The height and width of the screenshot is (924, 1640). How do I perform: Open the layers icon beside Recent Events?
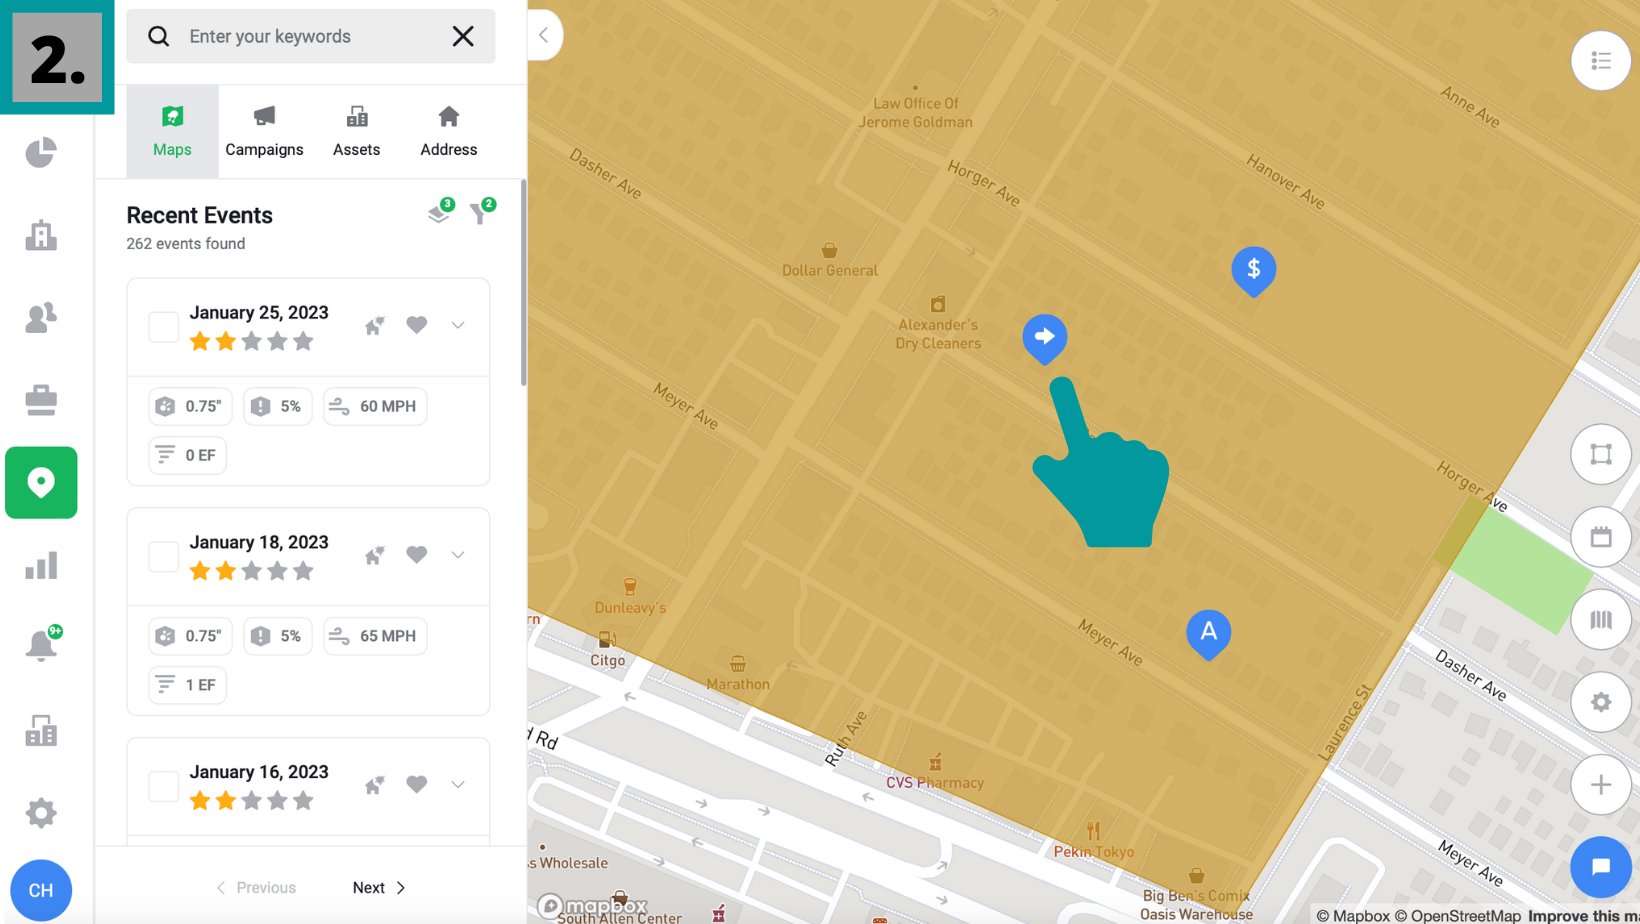(x=439, y=213)
